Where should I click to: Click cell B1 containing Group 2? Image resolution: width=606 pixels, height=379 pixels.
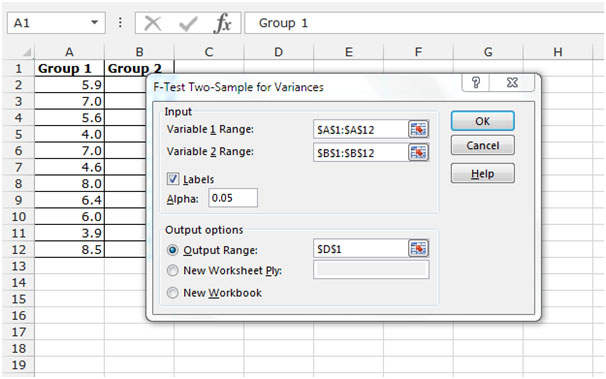click(x=140, y=68)
